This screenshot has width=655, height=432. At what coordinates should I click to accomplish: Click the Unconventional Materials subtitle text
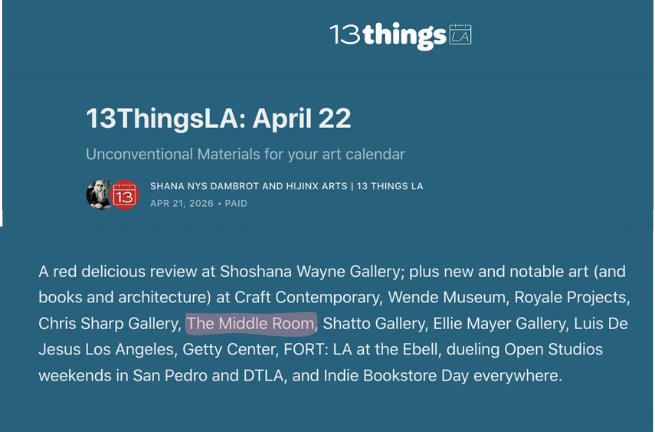click(245, 154)
